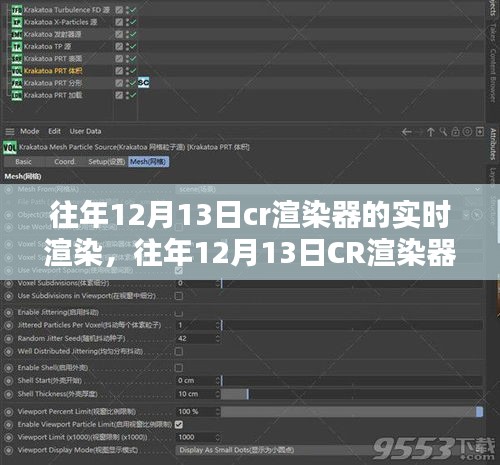The height and width of the screenshot is (465, 500).
Task: Open the Edit menu
Action: coord(54,131)
